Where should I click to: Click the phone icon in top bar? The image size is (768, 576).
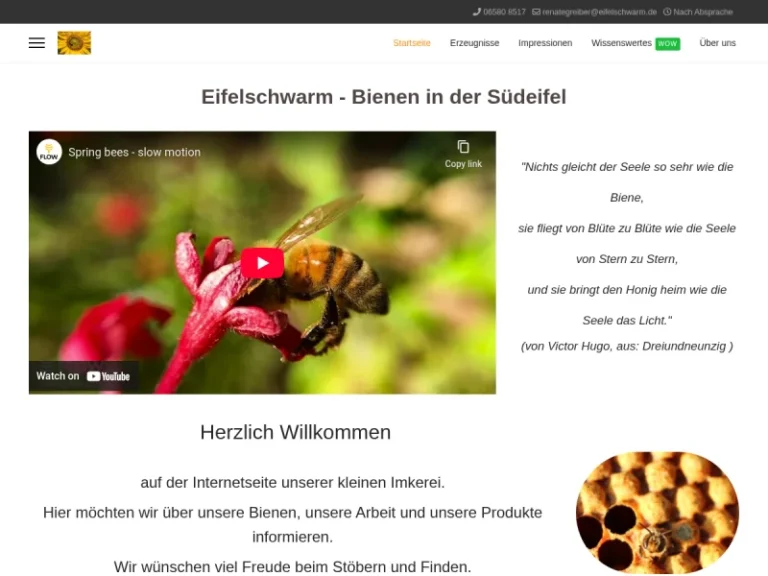tap(477, 12)
